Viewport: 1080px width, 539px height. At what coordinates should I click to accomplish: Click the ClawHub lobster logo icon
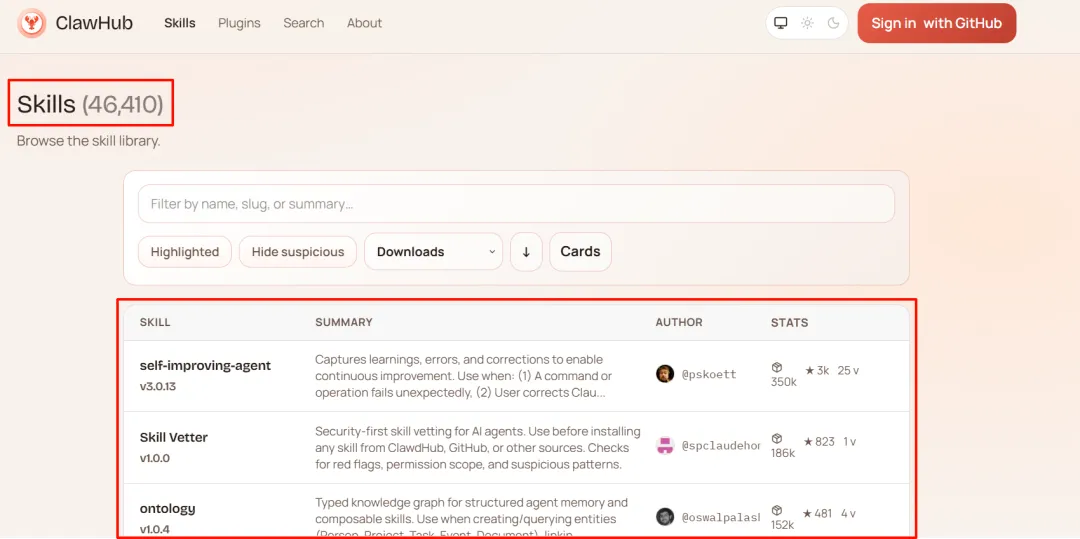point(32,23)
